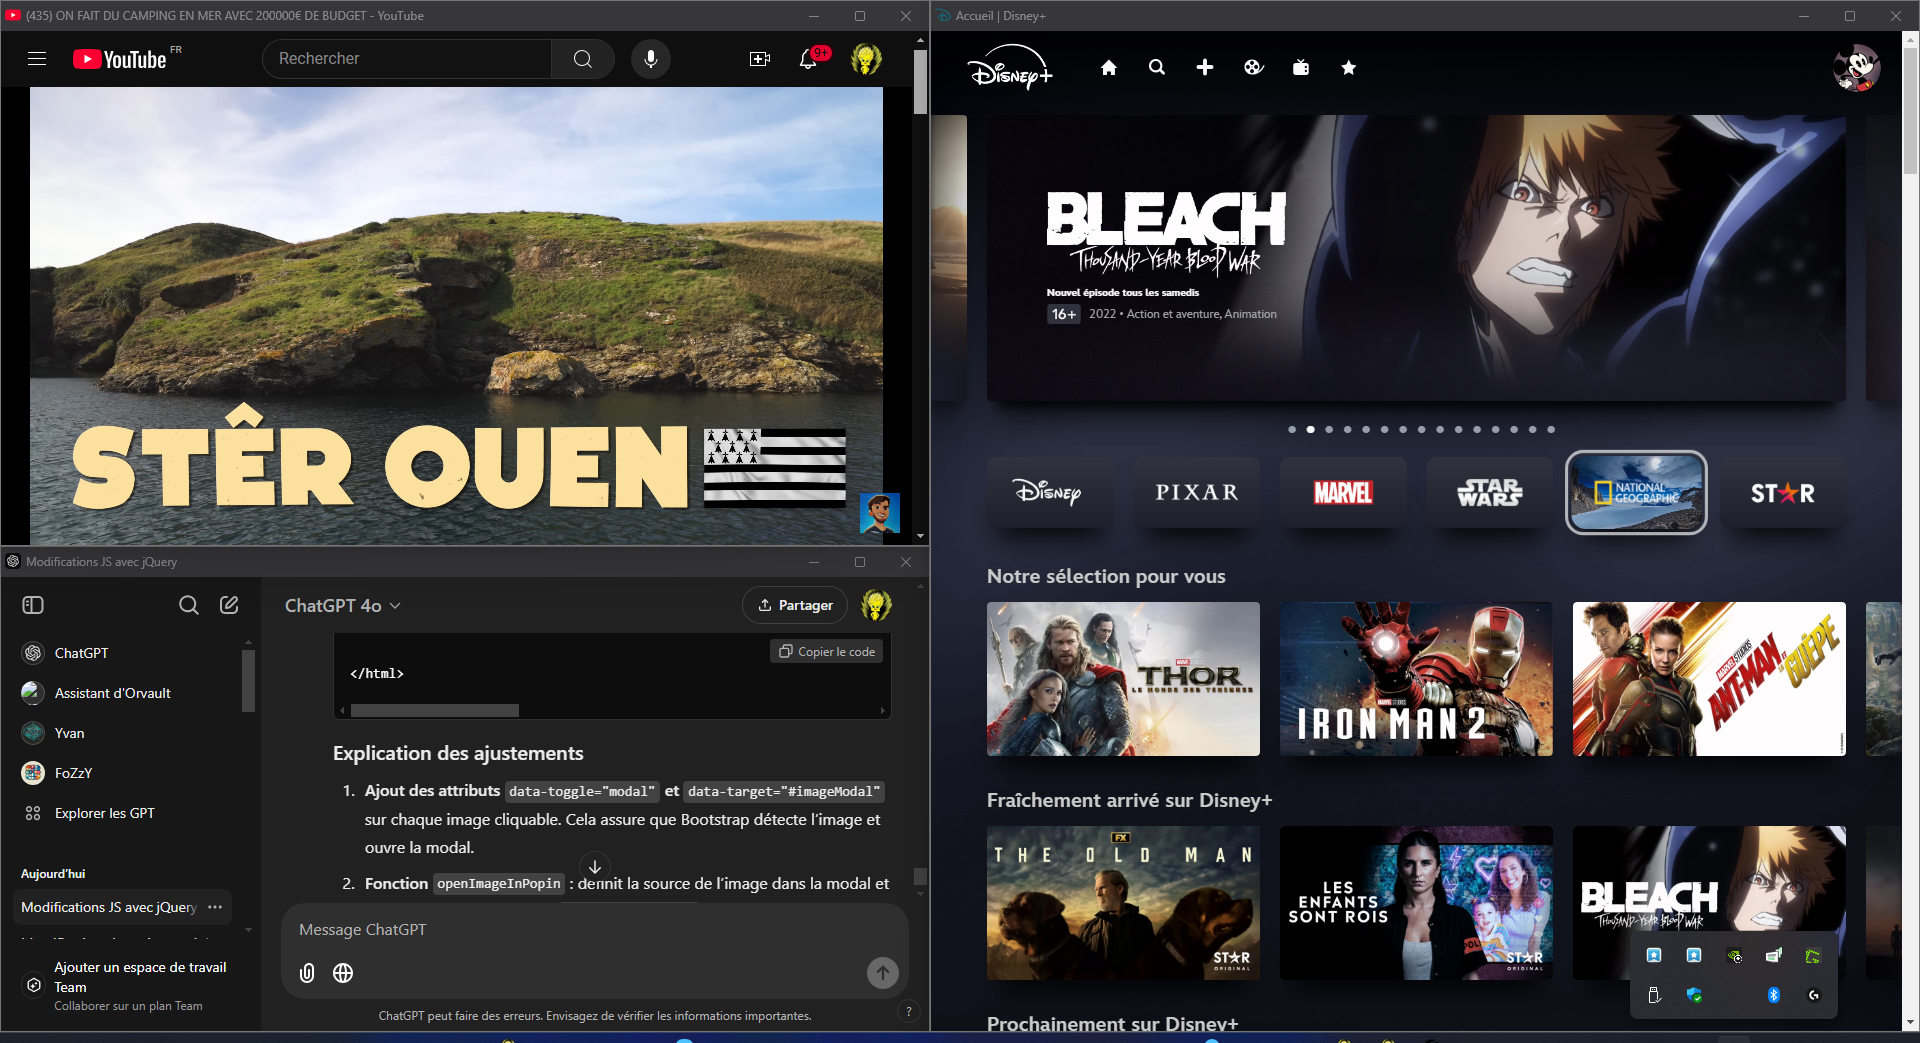1920x1043 pixels.
Task: Start a new ChatGPT chat
Action: [x=229, y=605]
